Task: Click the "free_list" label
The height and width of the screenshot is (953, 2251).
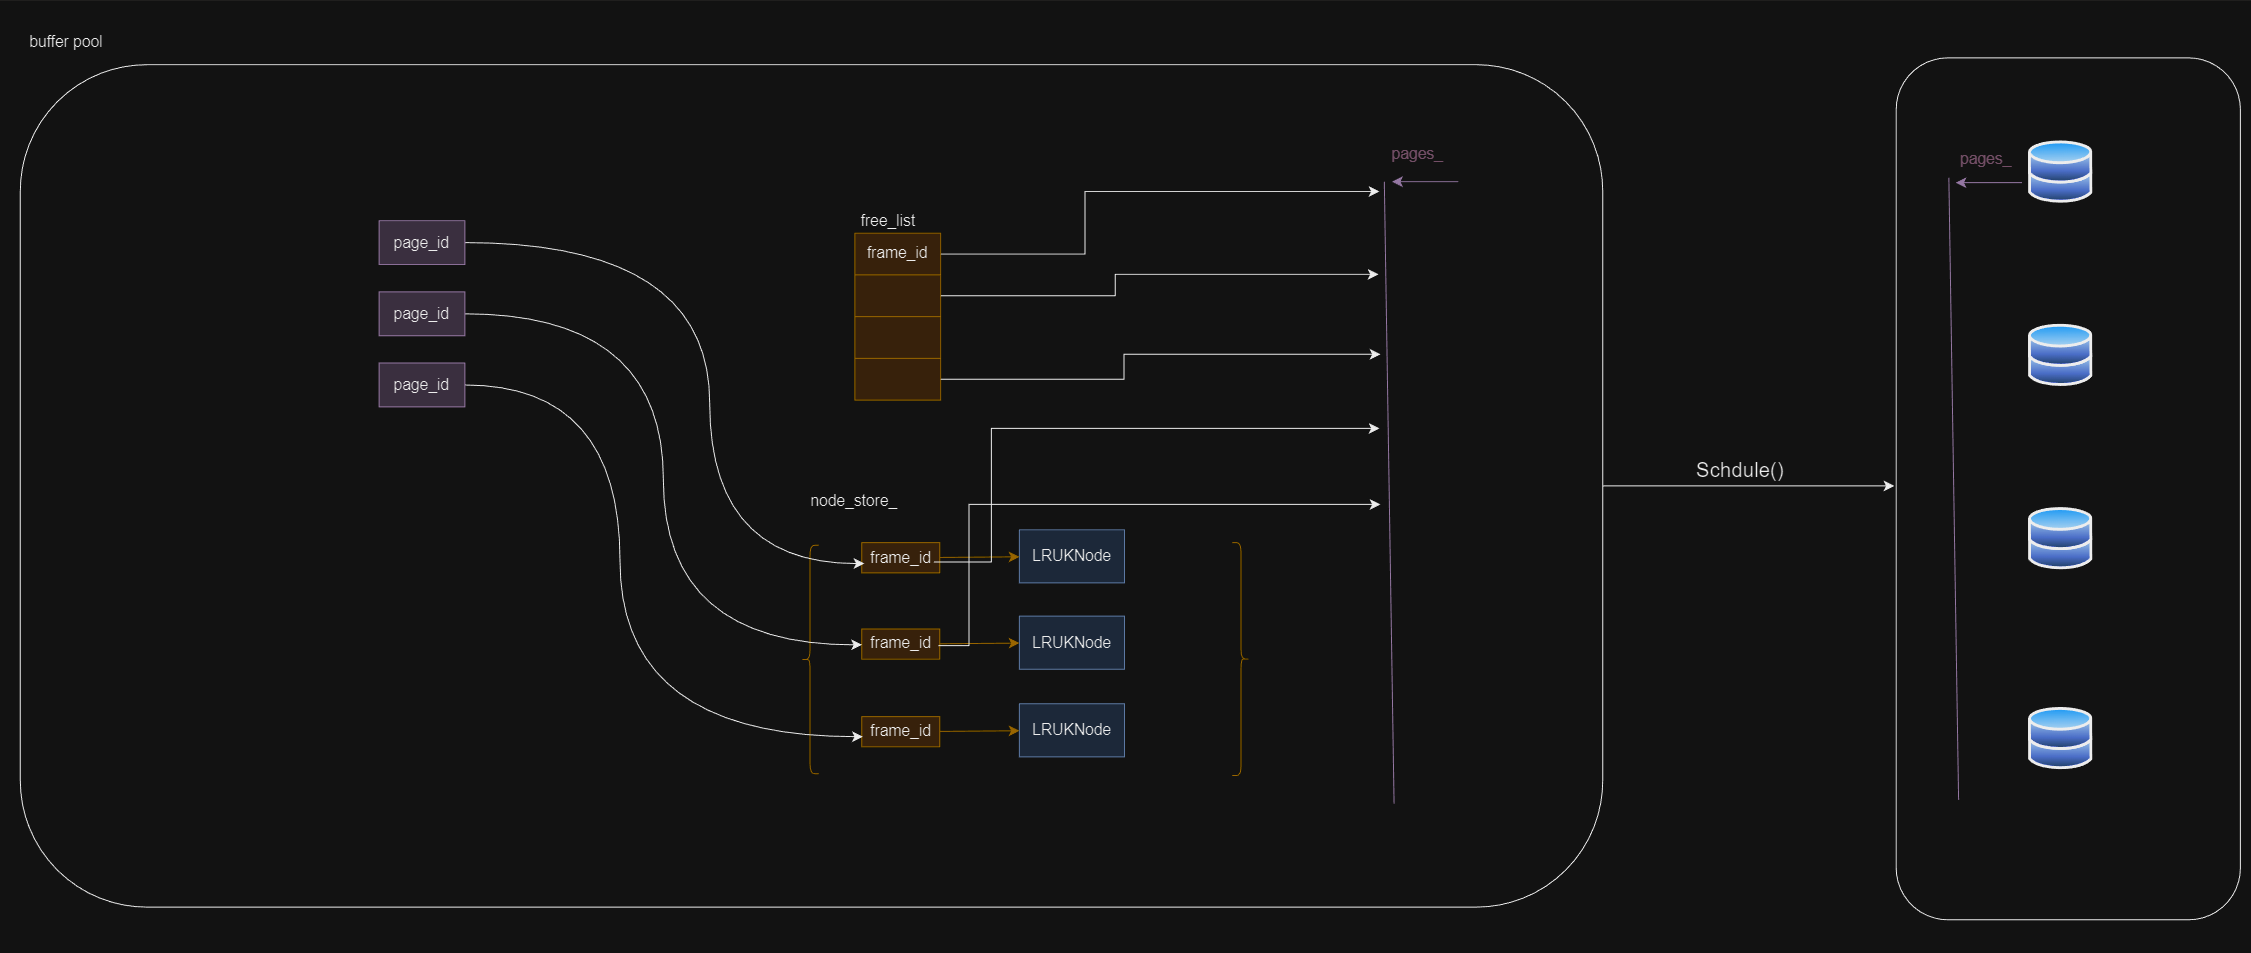Action: click(x=888, y=220)
